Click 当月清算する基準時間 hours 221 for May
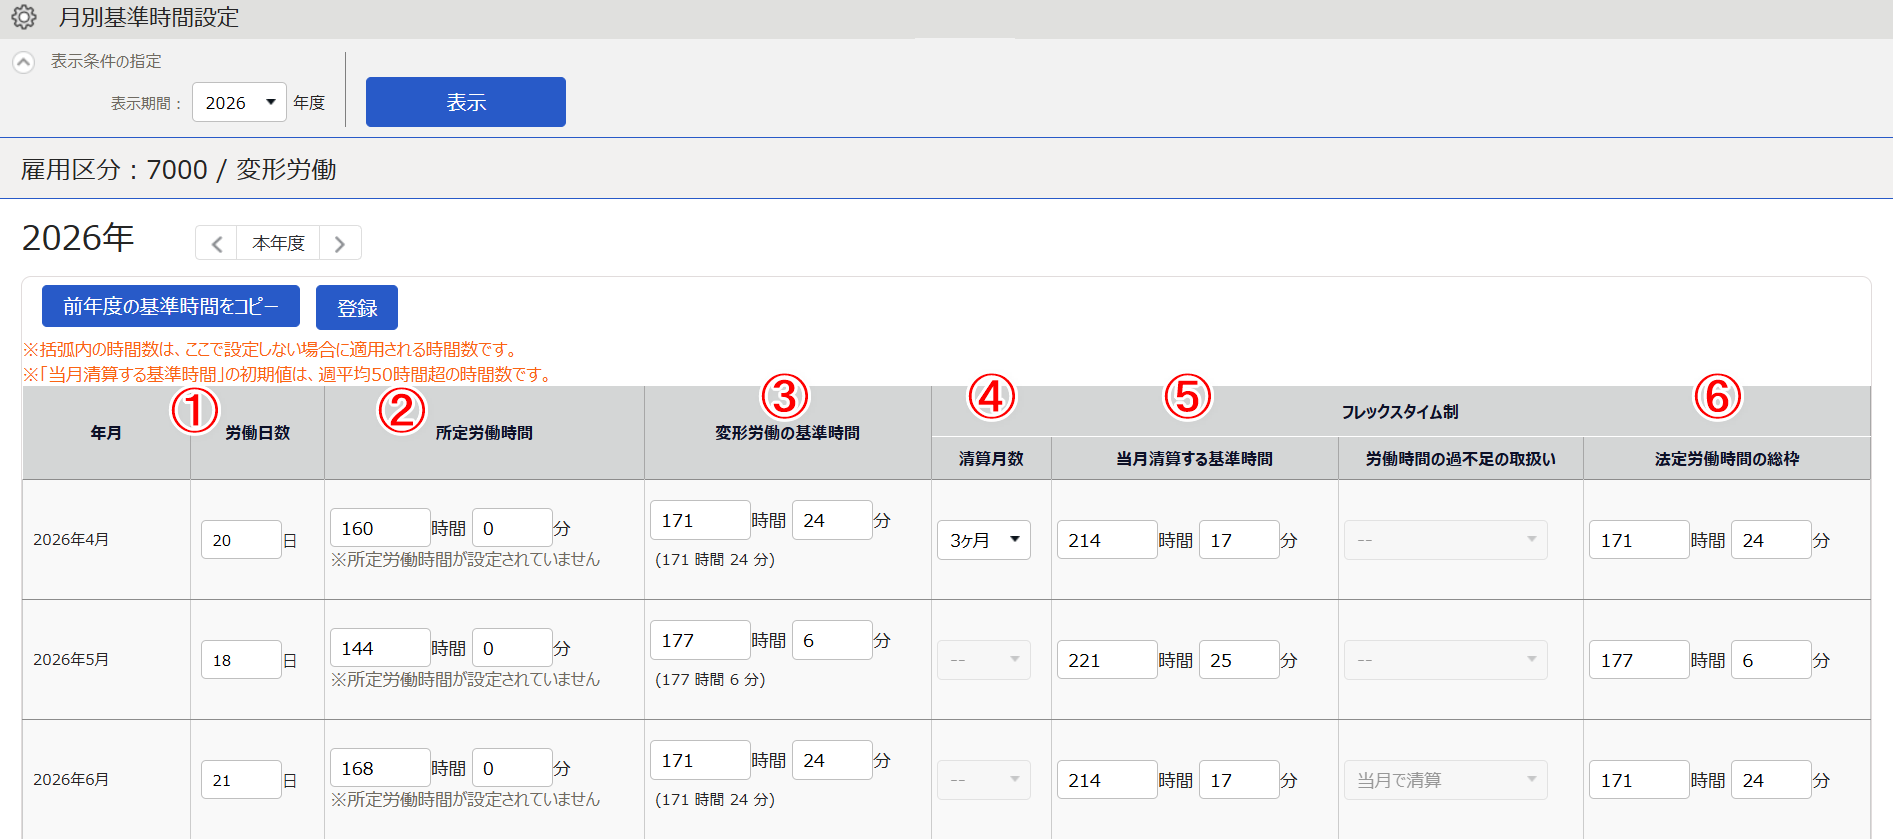The width and height of the screenshot is (1893, 839). (1107, 660)
